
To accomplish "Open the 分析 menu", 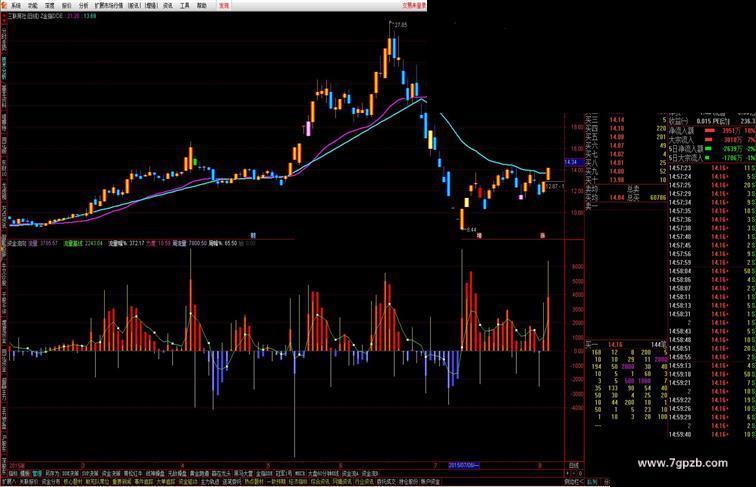I will [83, 6].
